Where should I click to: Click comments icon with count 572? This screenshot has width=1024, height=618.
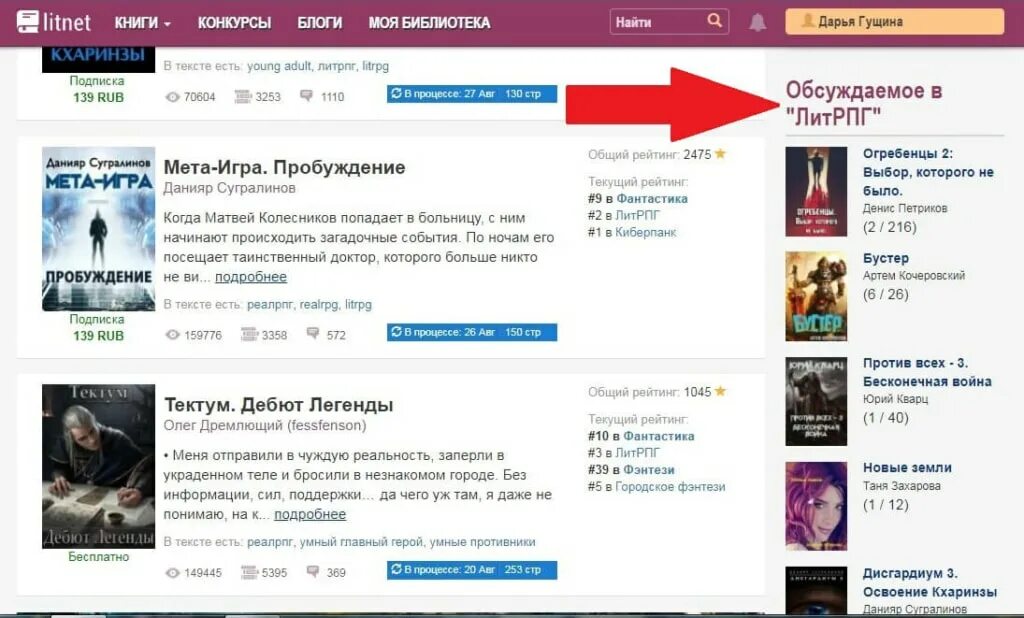click(x=313, y=334)
